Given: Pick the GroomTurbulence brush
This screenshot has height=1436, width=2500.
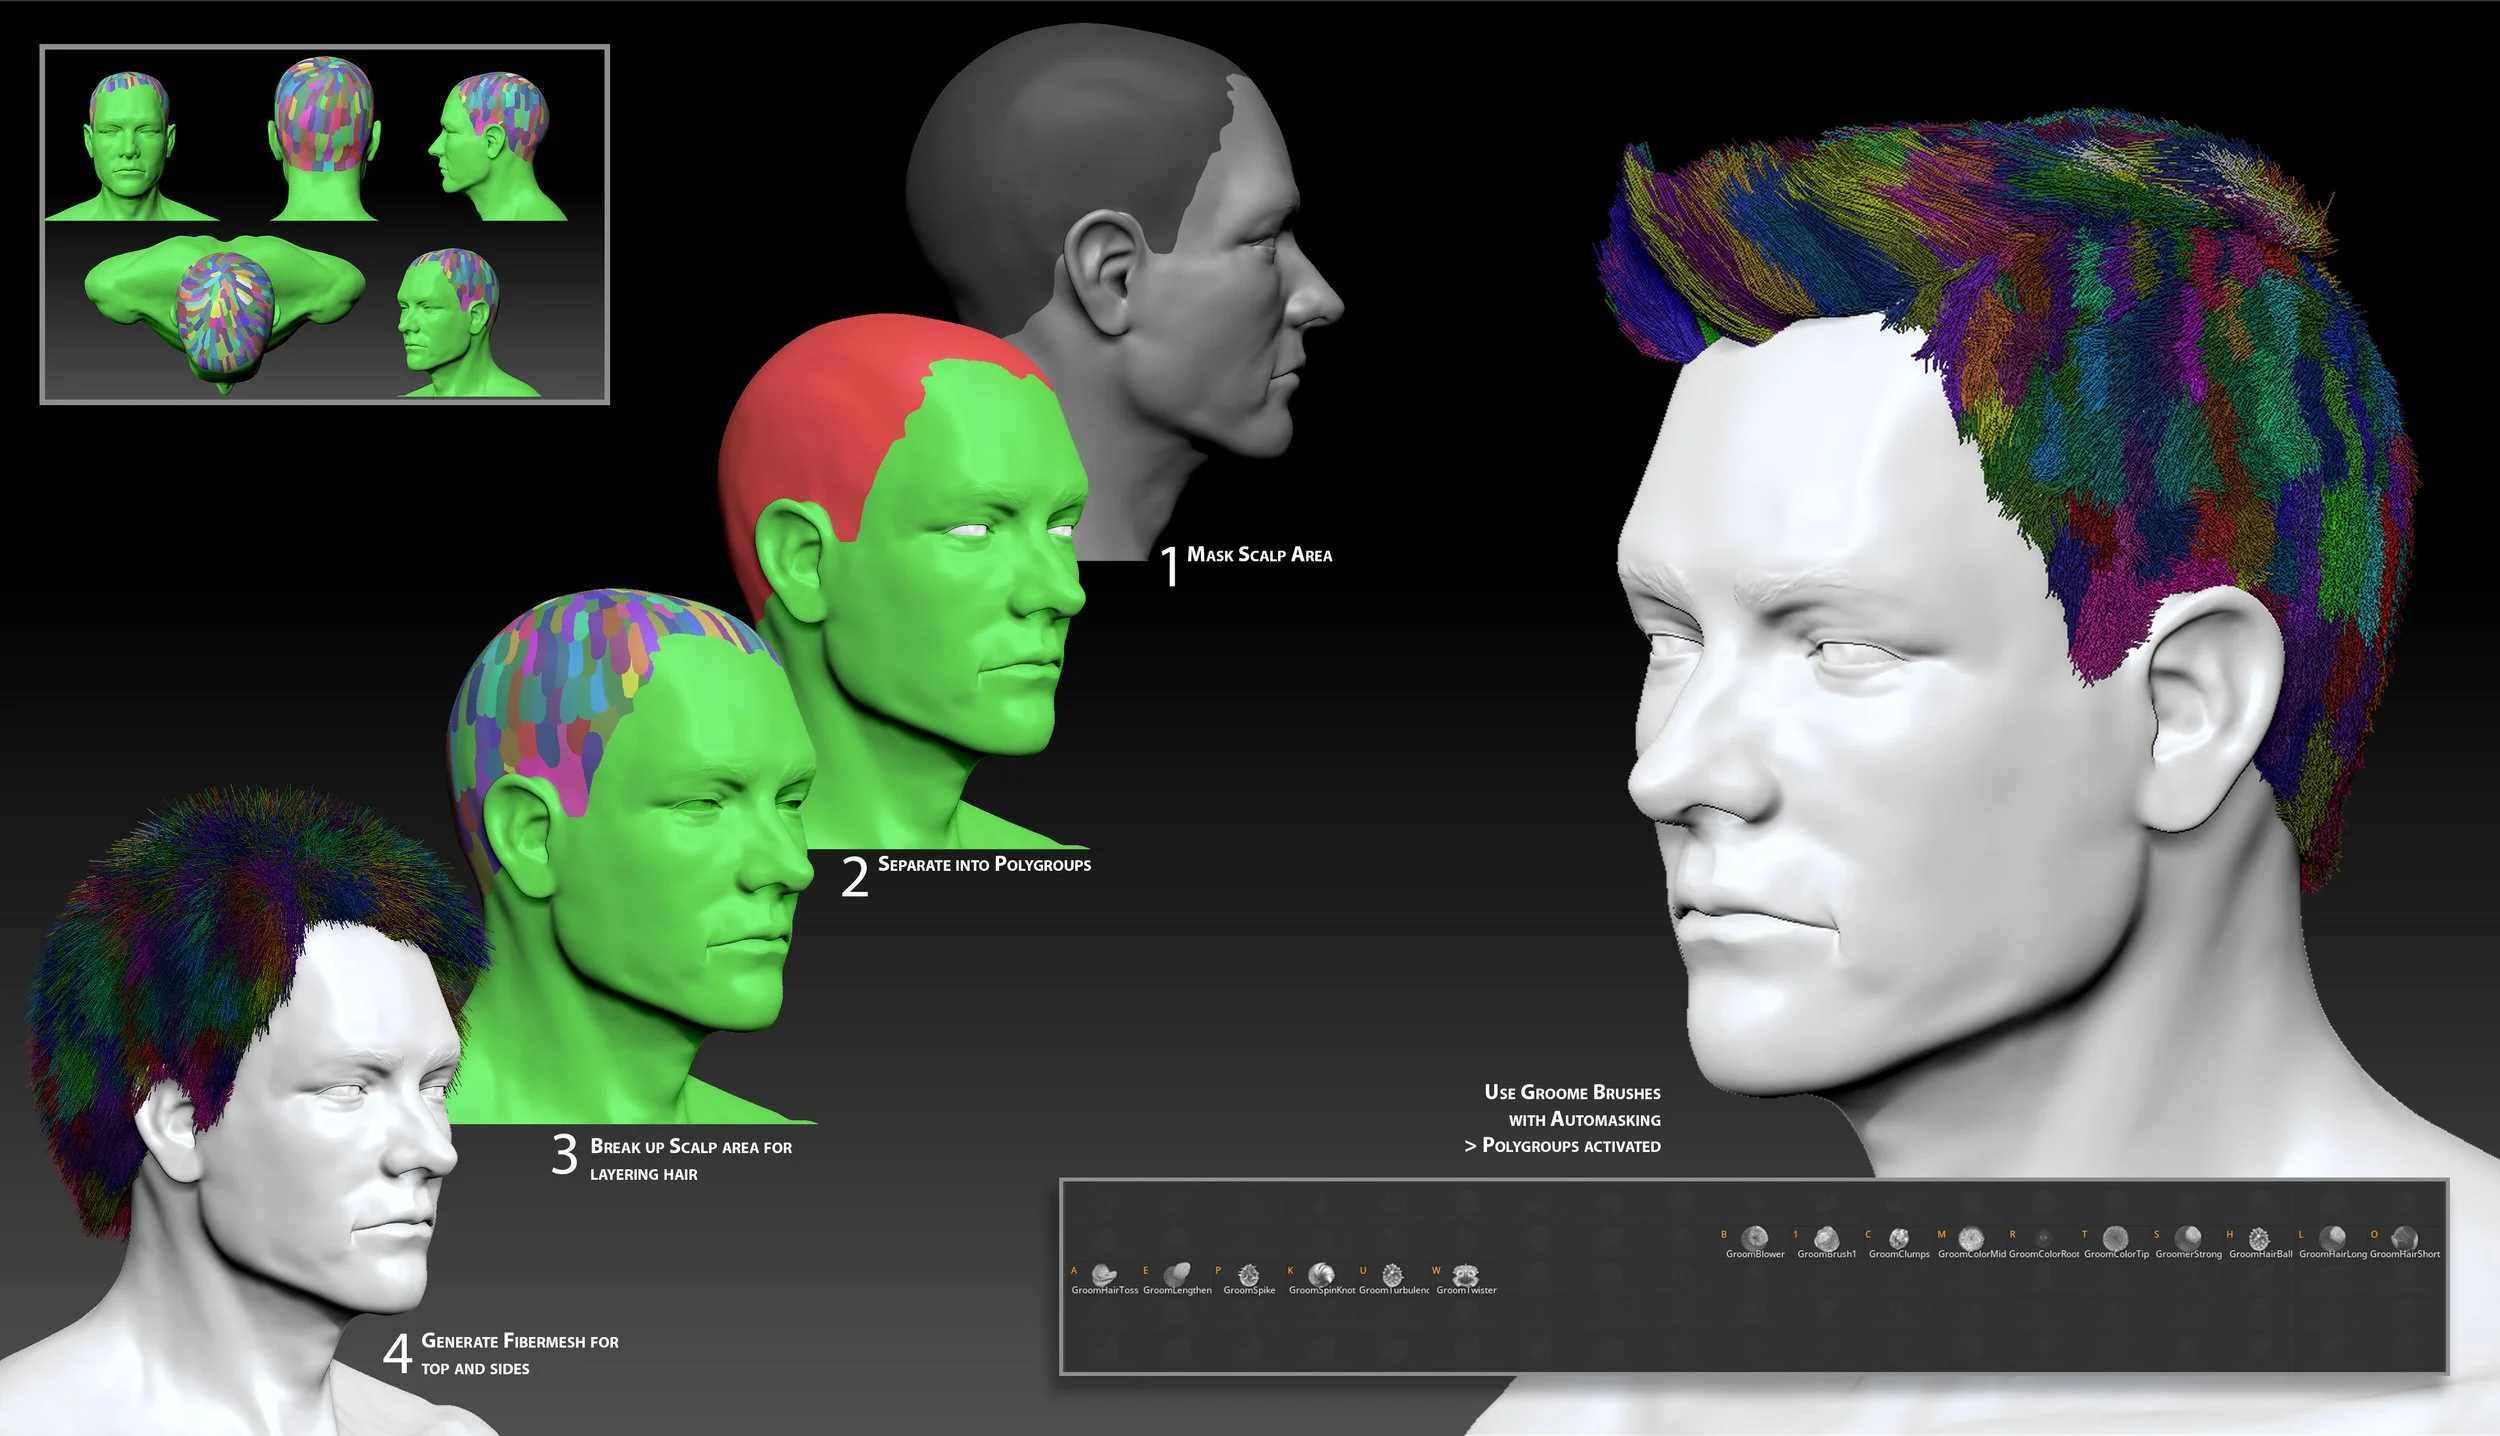Looking at the screenshot, I should (1393, 1275).
